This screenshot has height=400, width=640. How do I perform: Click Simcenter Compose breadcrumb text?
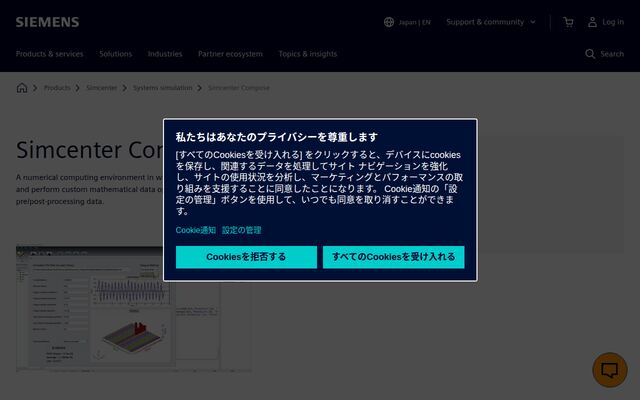pos(239,88)
